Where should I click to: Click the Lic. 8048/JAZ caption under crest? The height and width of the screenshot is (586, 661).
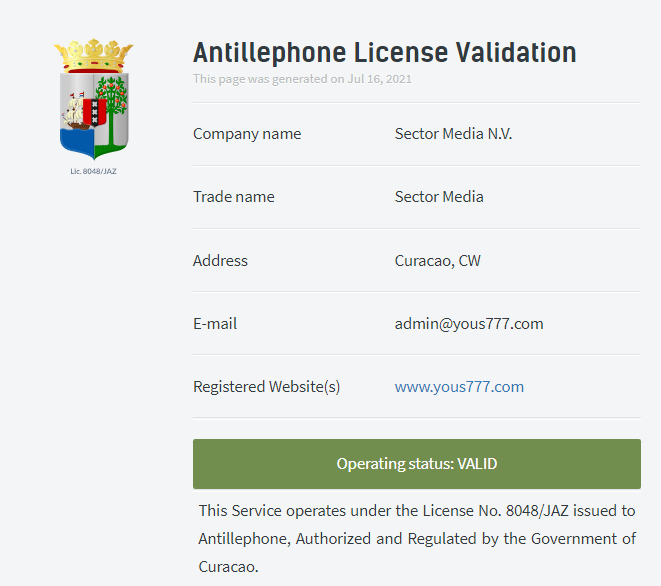tap(93, 171)
